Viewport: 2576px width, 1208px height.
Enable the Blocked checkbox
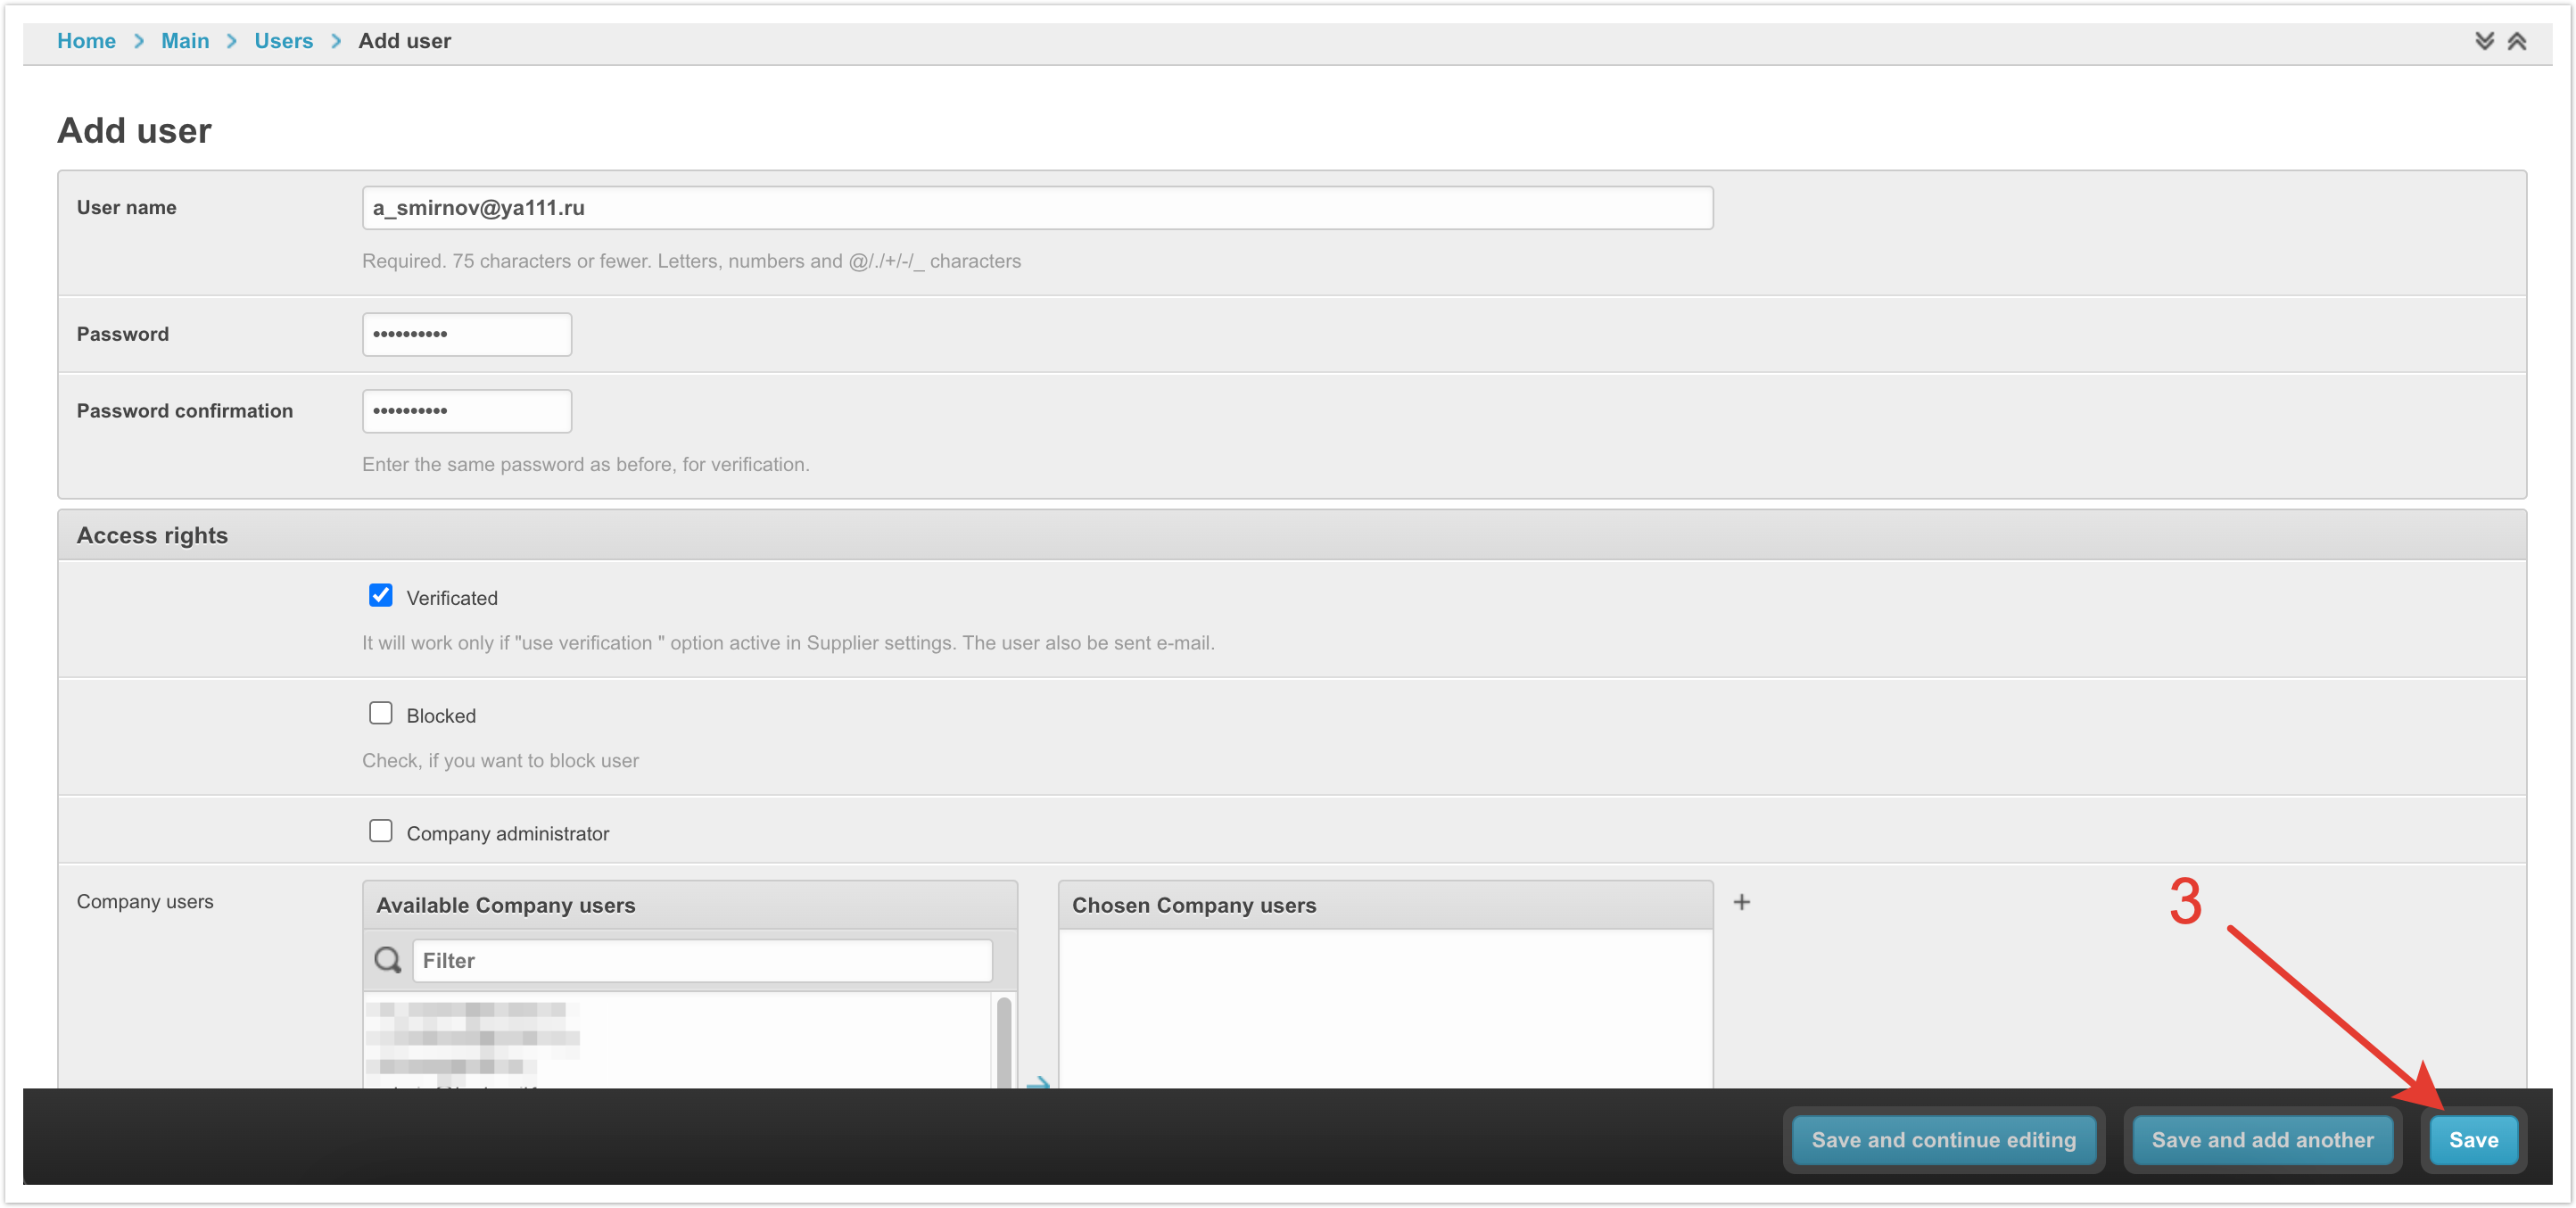(380, 714)
